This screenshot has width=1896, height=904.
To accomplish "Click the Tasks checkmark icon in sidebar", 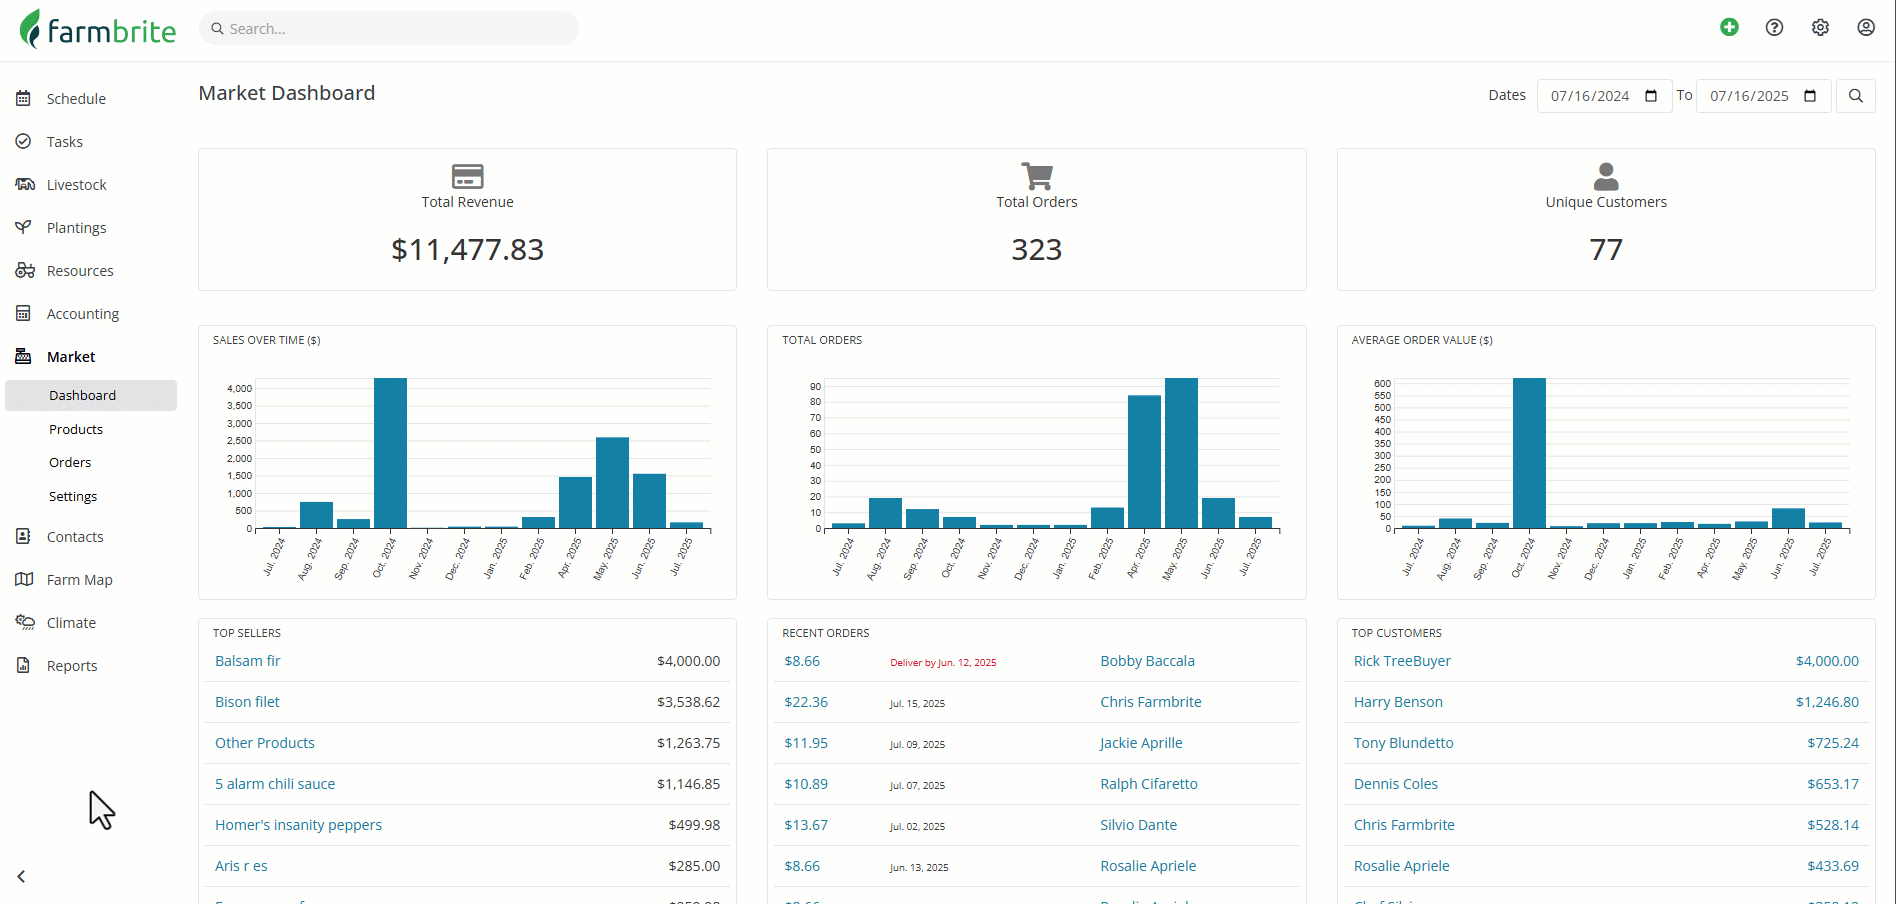I will point(23,141).
